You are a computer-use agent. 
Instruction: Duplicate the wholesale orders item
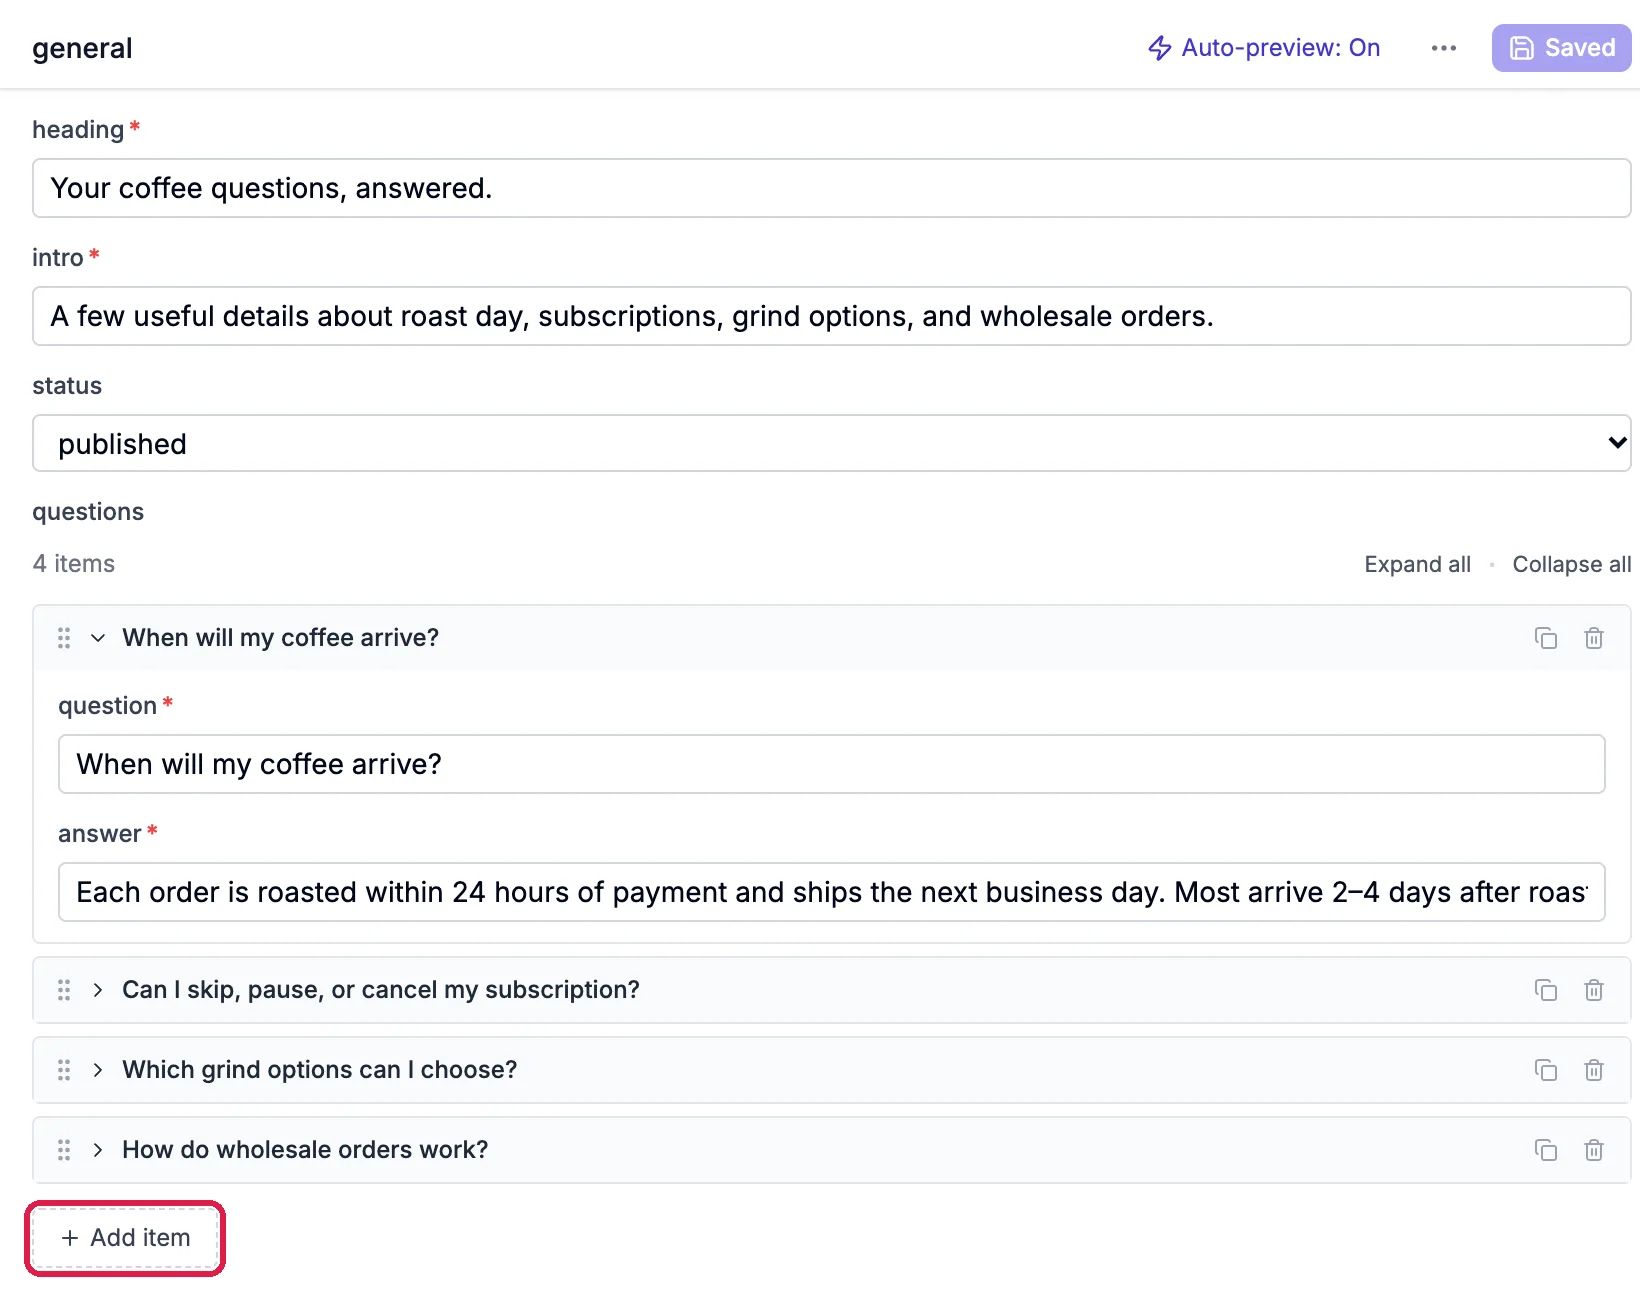(1546, 1150)
